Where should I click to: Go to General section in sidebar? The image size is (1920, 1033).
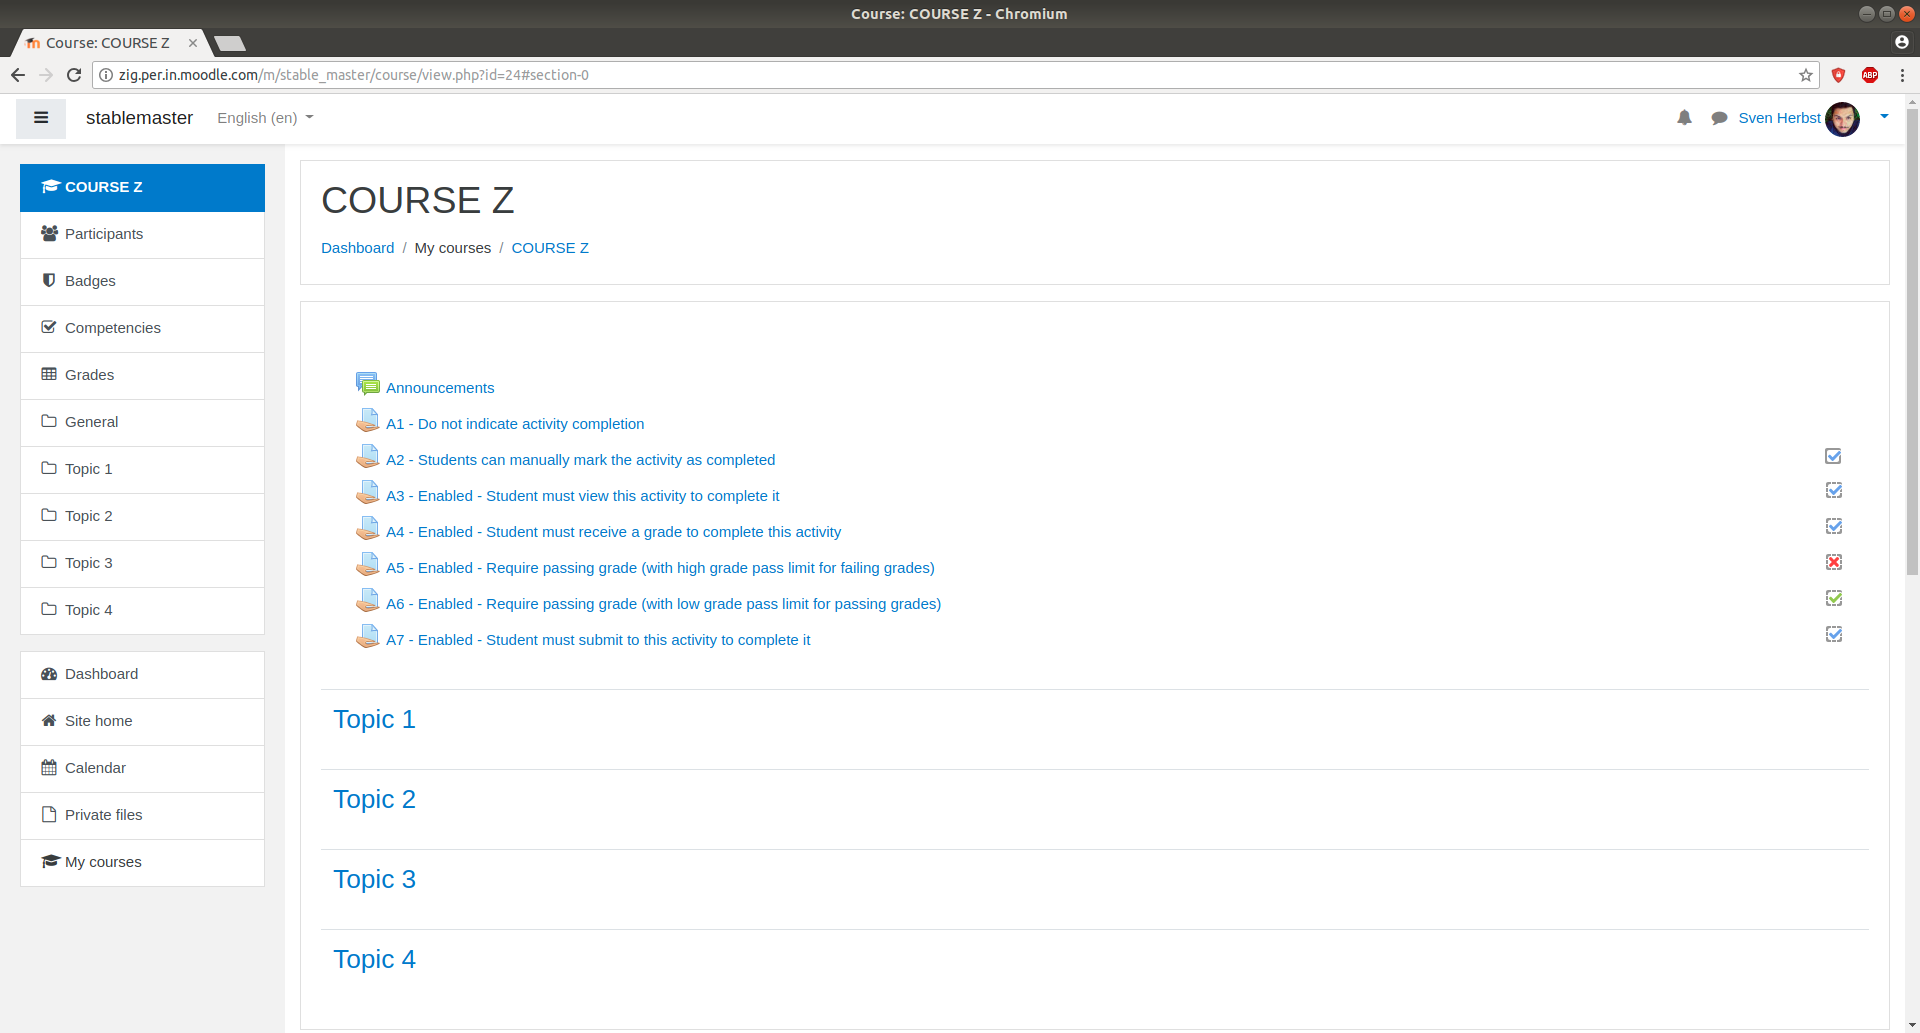142,422
